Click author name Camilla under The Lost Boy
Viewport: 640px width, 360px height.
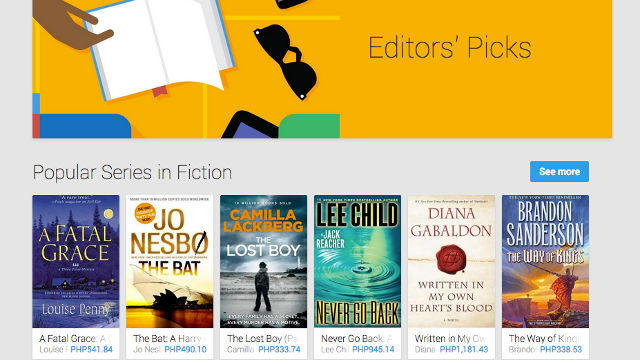click(x=241, y=350)
